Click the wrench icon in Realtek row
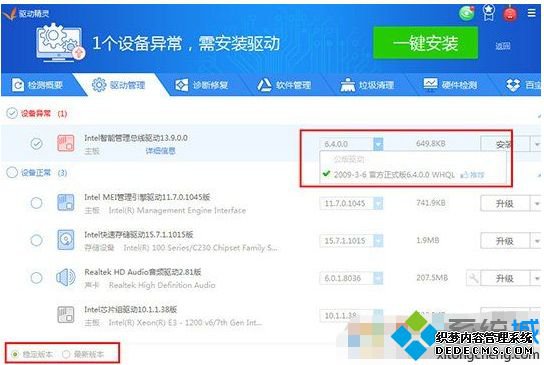This screenshot has height=365, width=544. (473, 278)
